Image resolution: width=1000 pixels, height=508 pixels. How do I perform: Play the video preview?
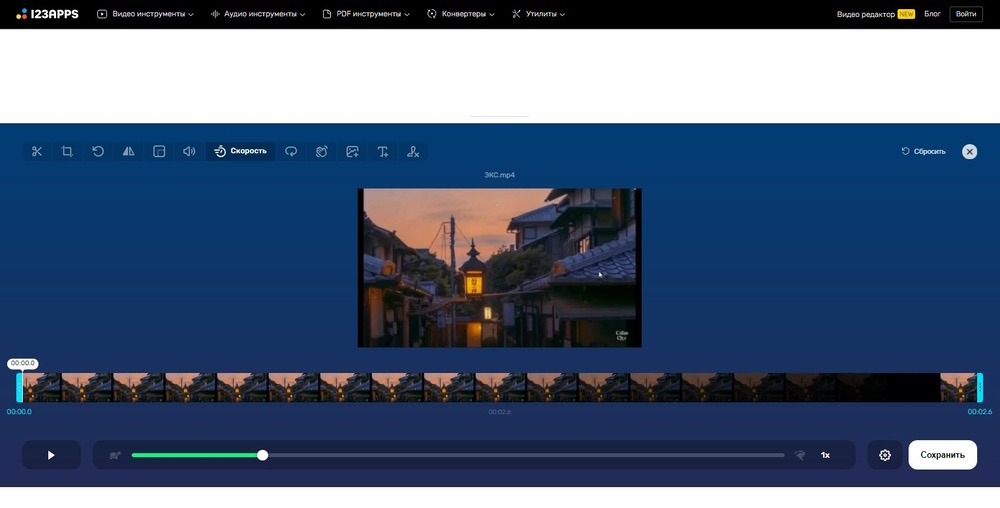[51, 455]
